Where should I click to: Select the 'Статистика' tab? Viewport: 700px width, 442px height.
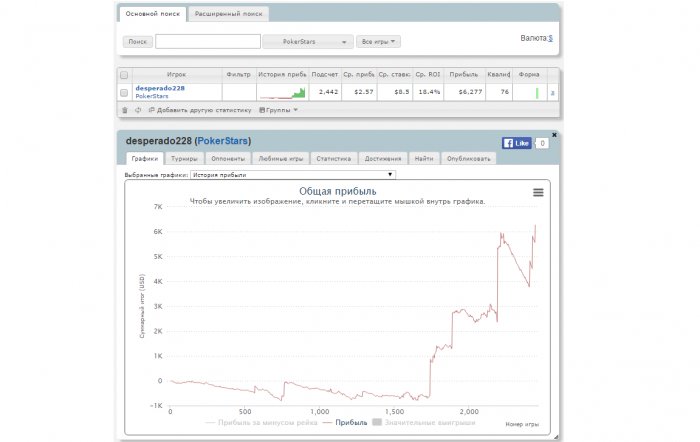coord(333,158)
